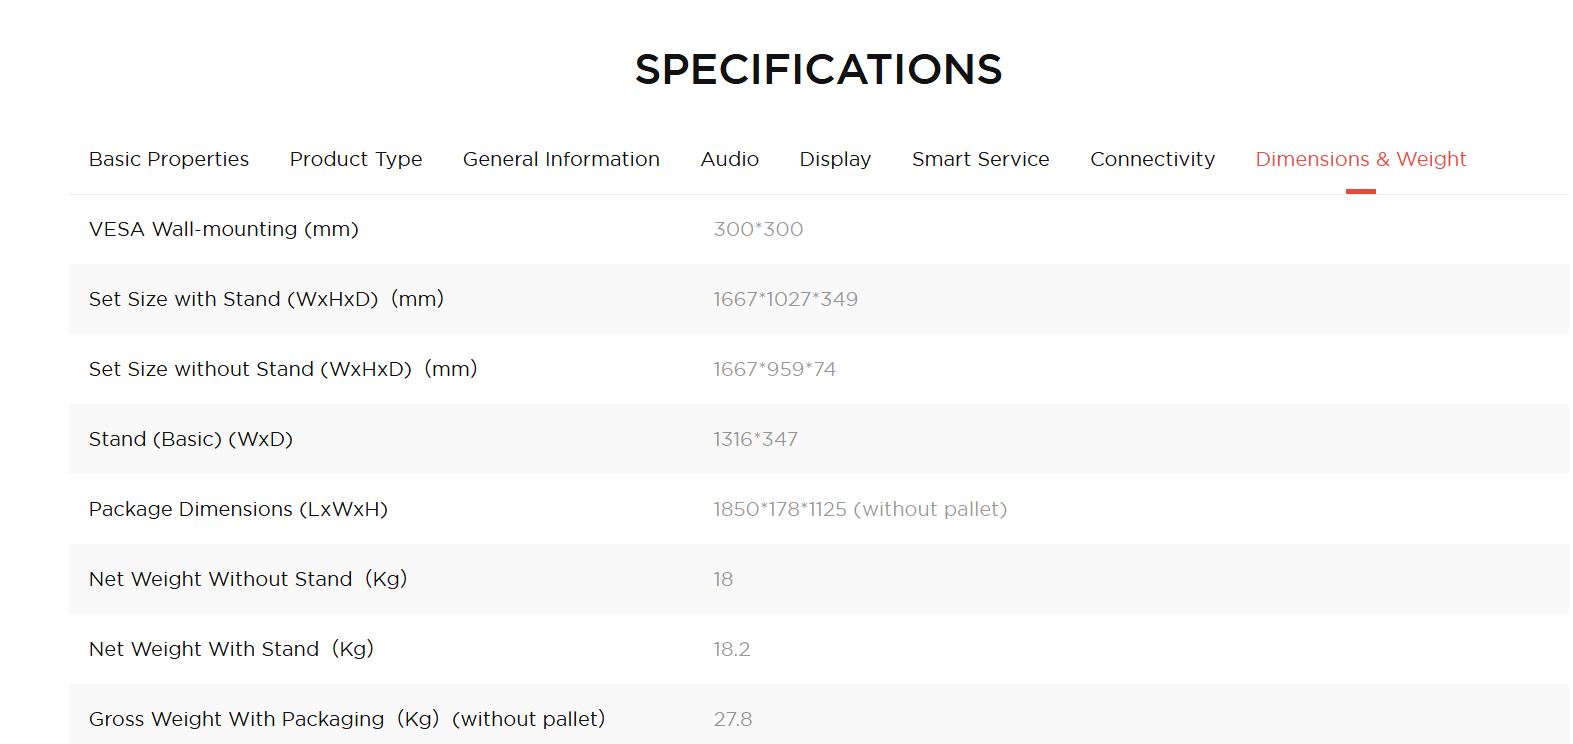The width and height of the screenshot is (1573, 744).
Task: Select the 1667*1027*349 size value
Action: (785, 299)
